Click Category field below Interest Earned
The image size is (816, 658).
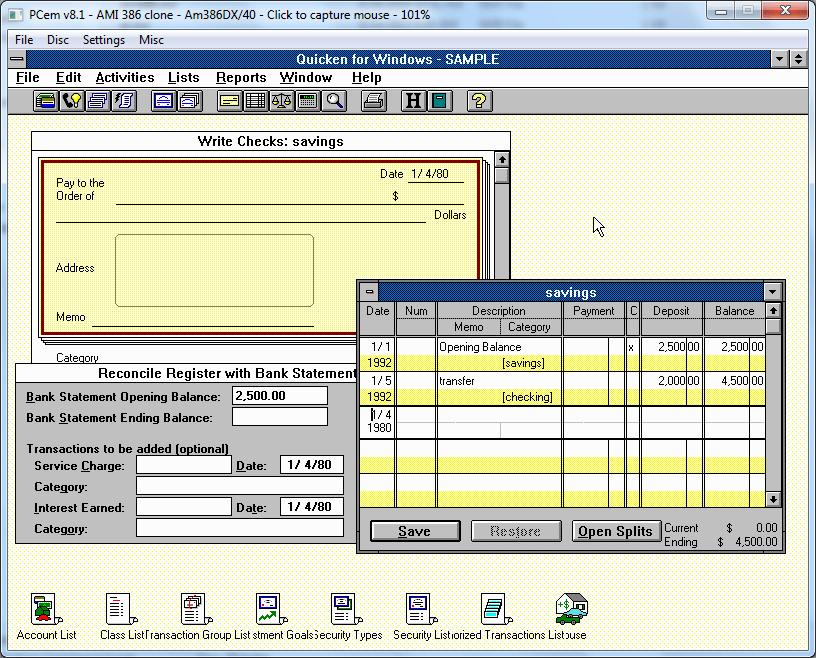click(240, 528)
